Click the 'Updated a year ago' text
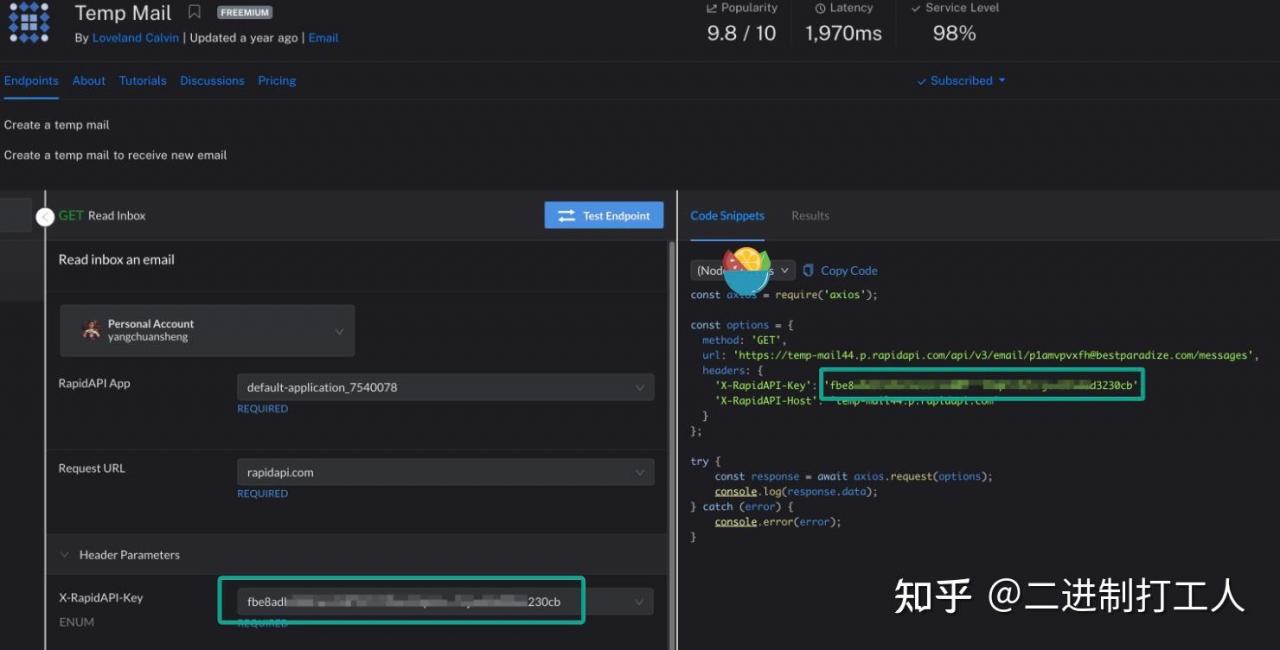Viewport: 1280px width, 650px height. 244,38
